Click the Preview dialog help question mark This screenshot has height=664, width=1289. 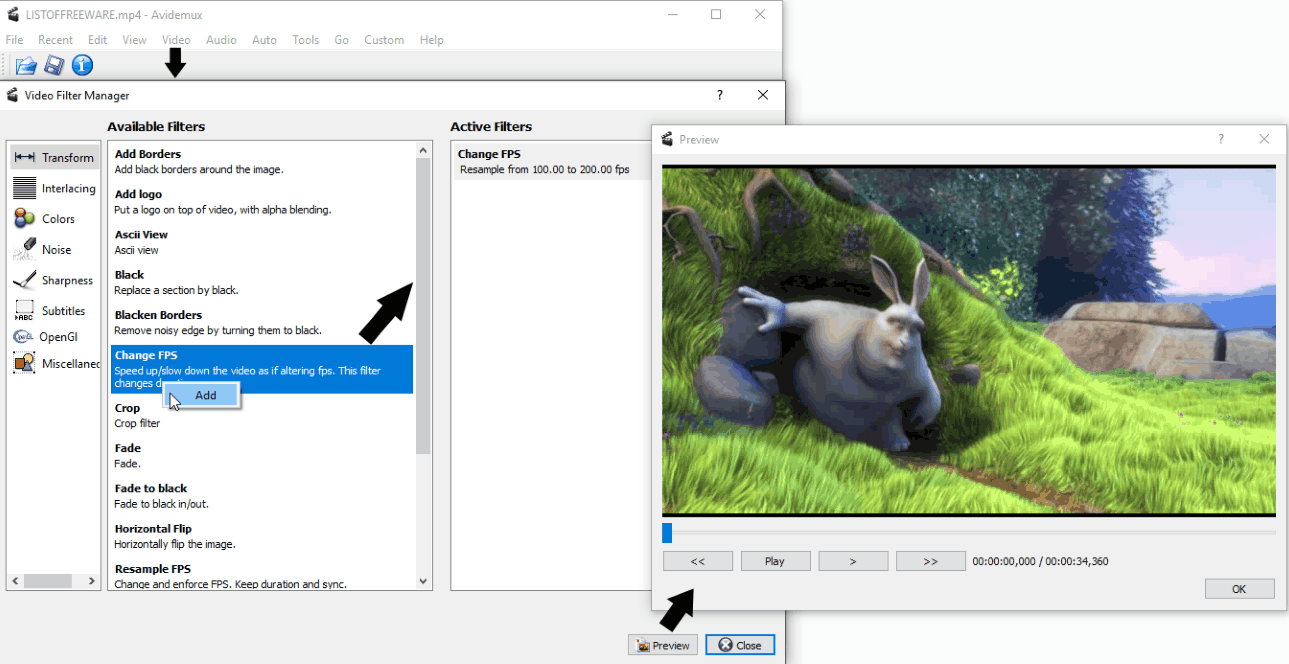click(1221, 139)
